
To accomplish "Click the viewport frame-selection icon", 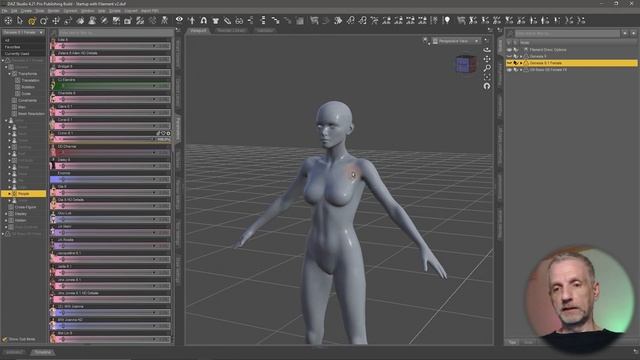I will (487, 77).
